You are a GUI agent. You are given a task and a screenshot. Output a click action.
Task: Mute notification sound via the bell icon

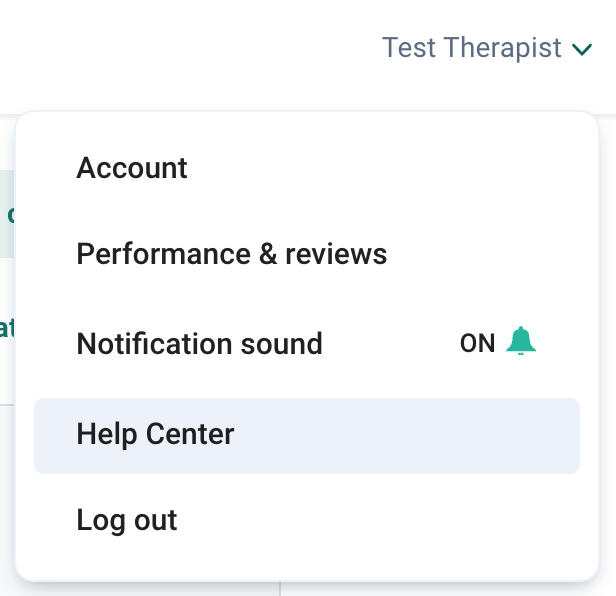pos(521,341)
